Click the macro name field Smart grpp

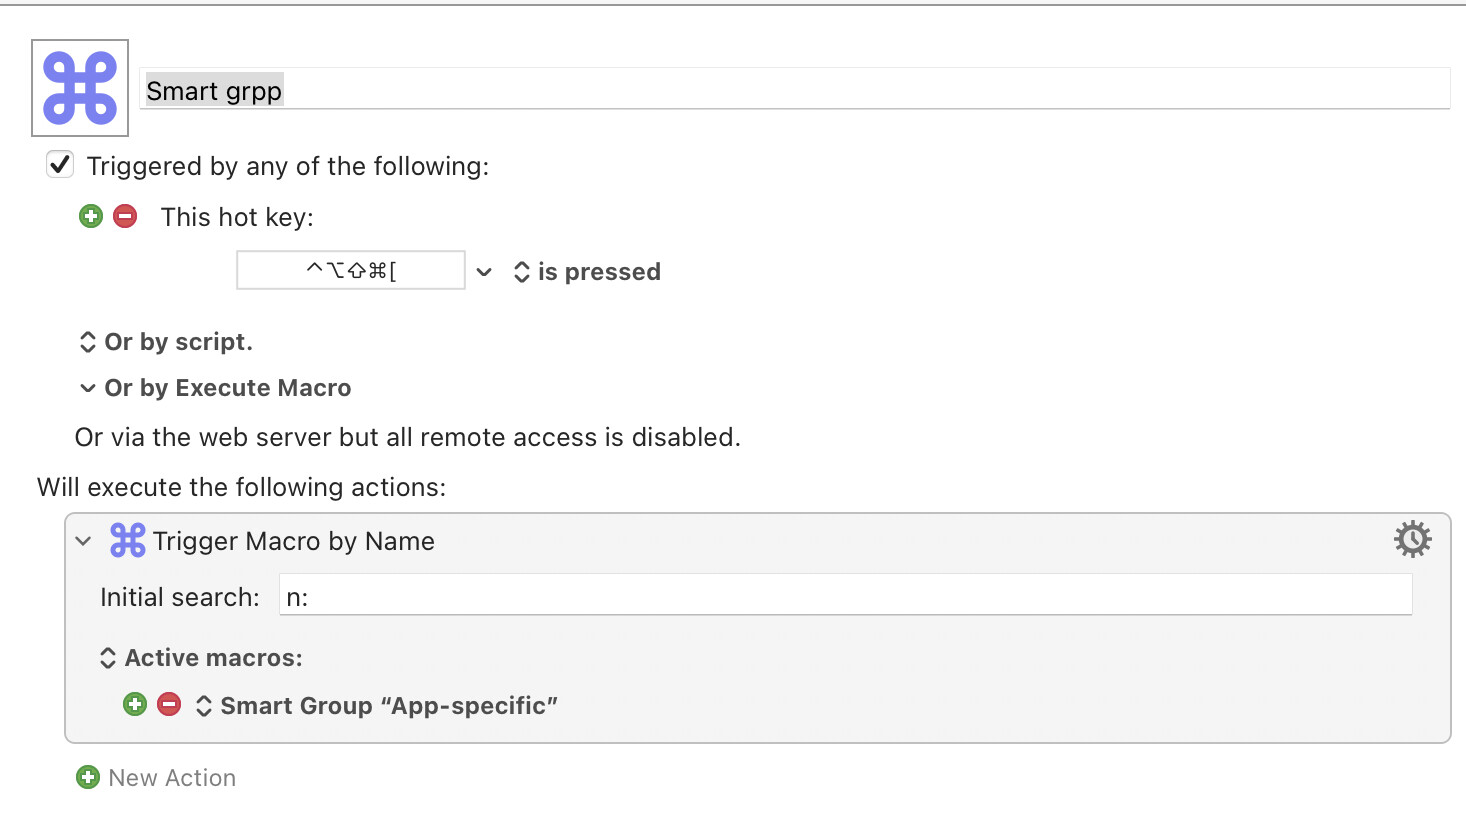(795, 89)
